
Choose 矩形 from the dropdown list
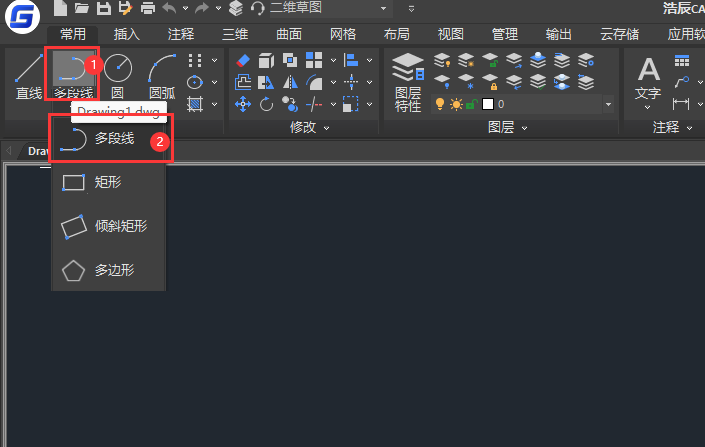[x=108, y=183]
